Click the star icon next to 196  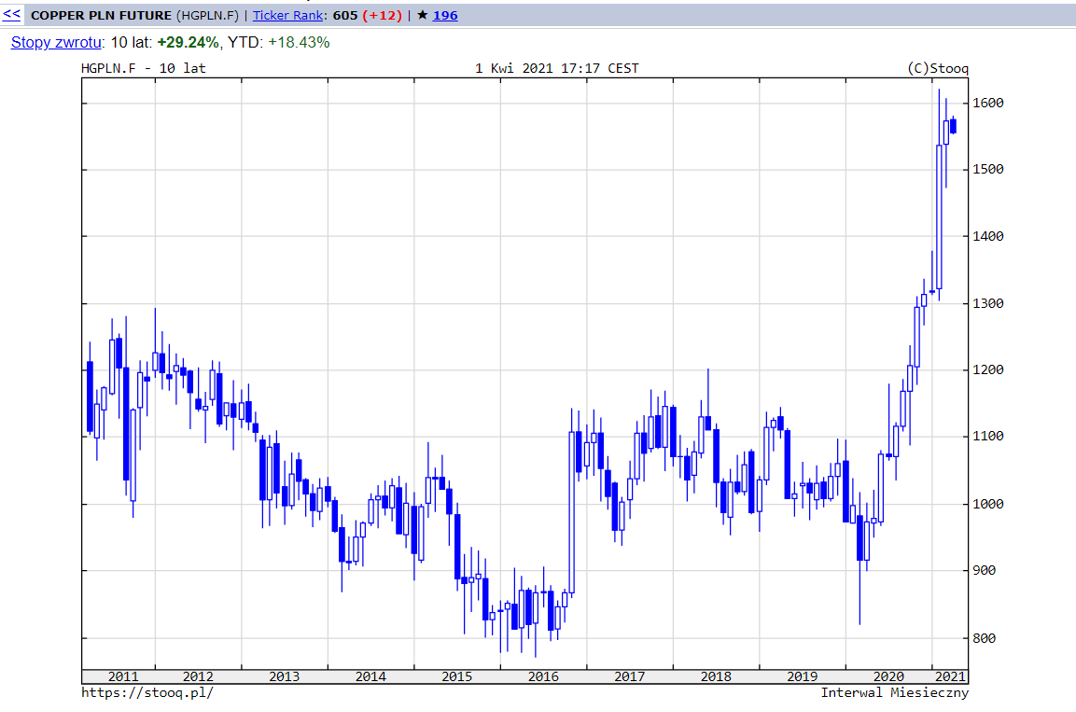422,14
